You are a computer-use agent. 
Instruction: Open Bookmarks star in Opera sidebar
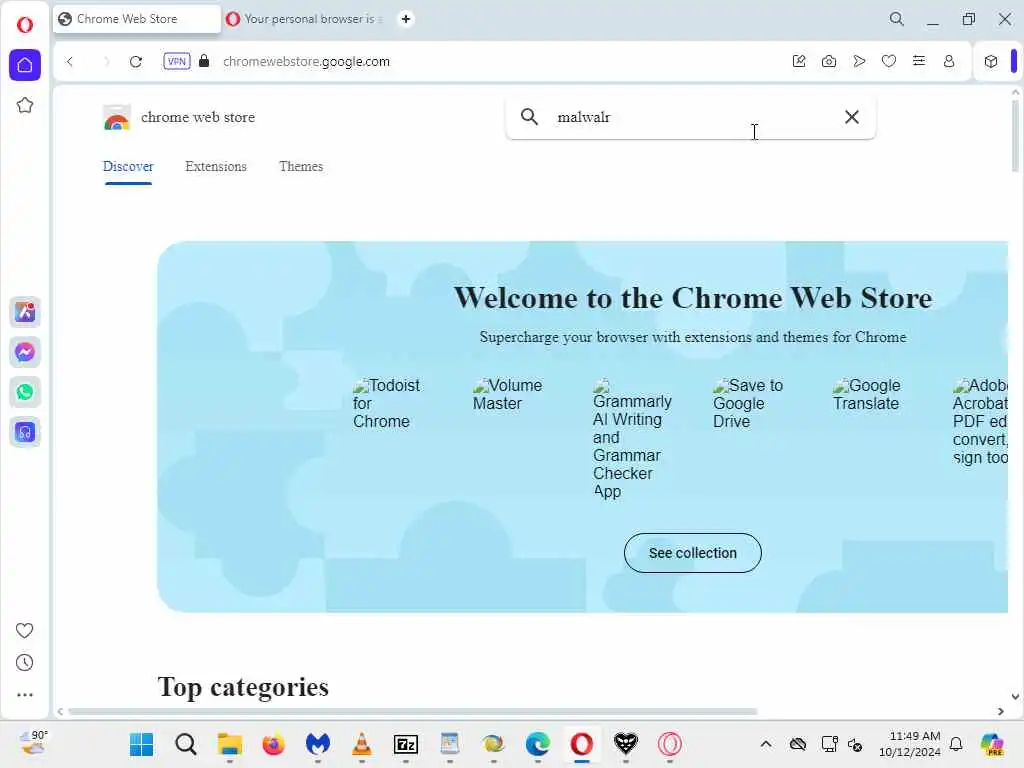click(25, 105)
